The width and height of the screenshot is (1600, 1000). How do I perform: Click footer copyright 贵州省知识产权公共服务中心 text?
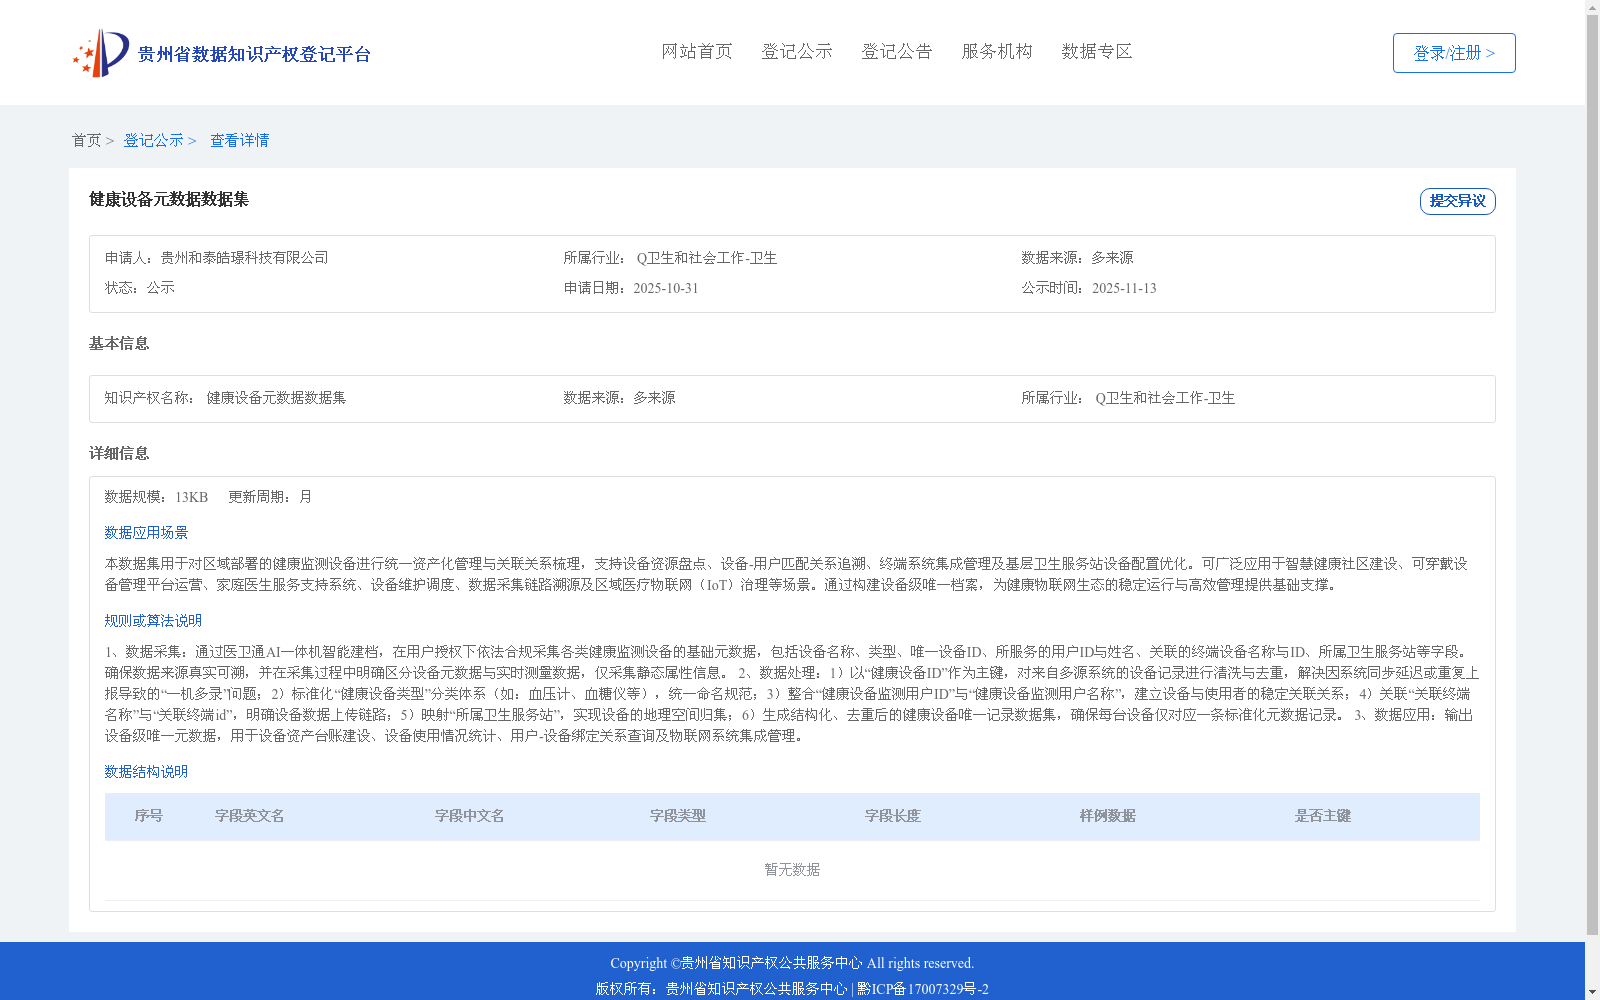(x=771, y=963)
